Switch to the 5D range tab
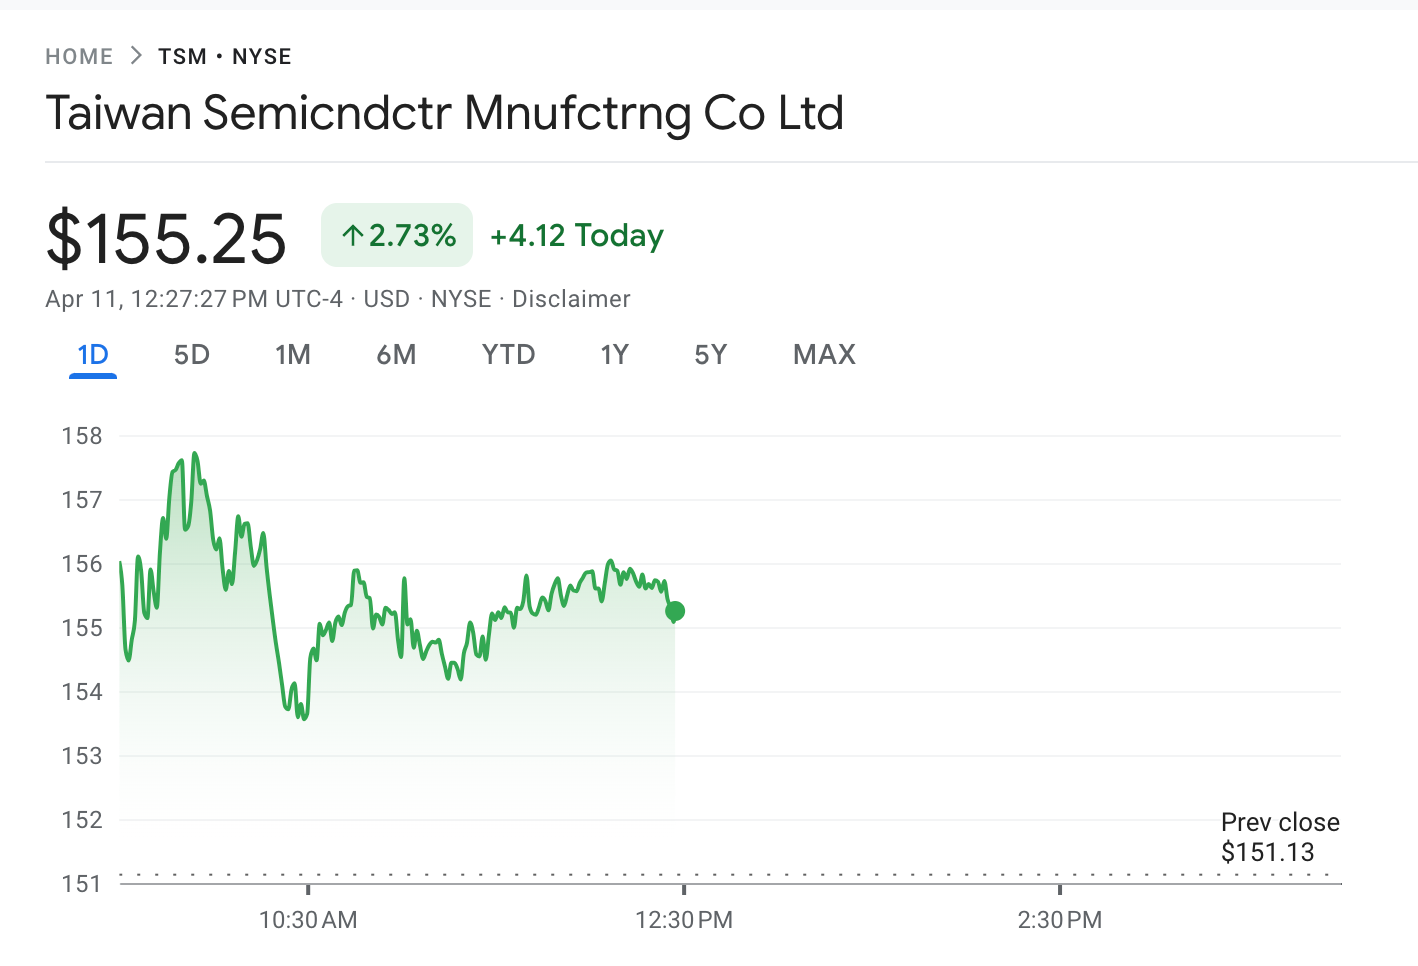This screenshot has width=1418, height=966. point(192,355)
